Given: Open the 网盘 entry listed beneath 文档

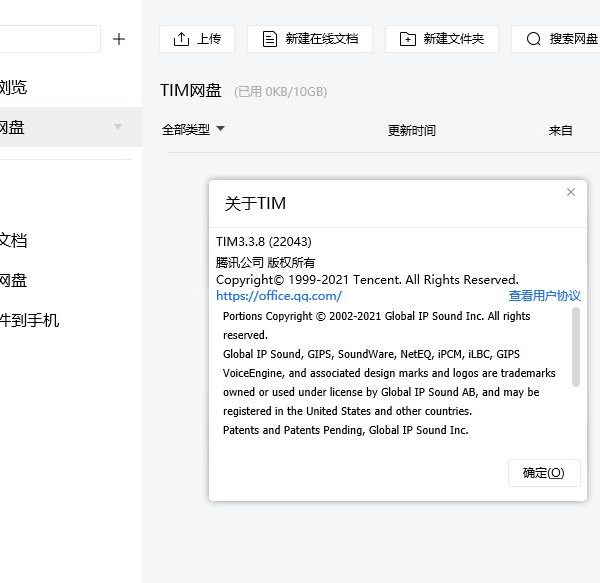Looking at the screenshot, I should coord(14,280).
